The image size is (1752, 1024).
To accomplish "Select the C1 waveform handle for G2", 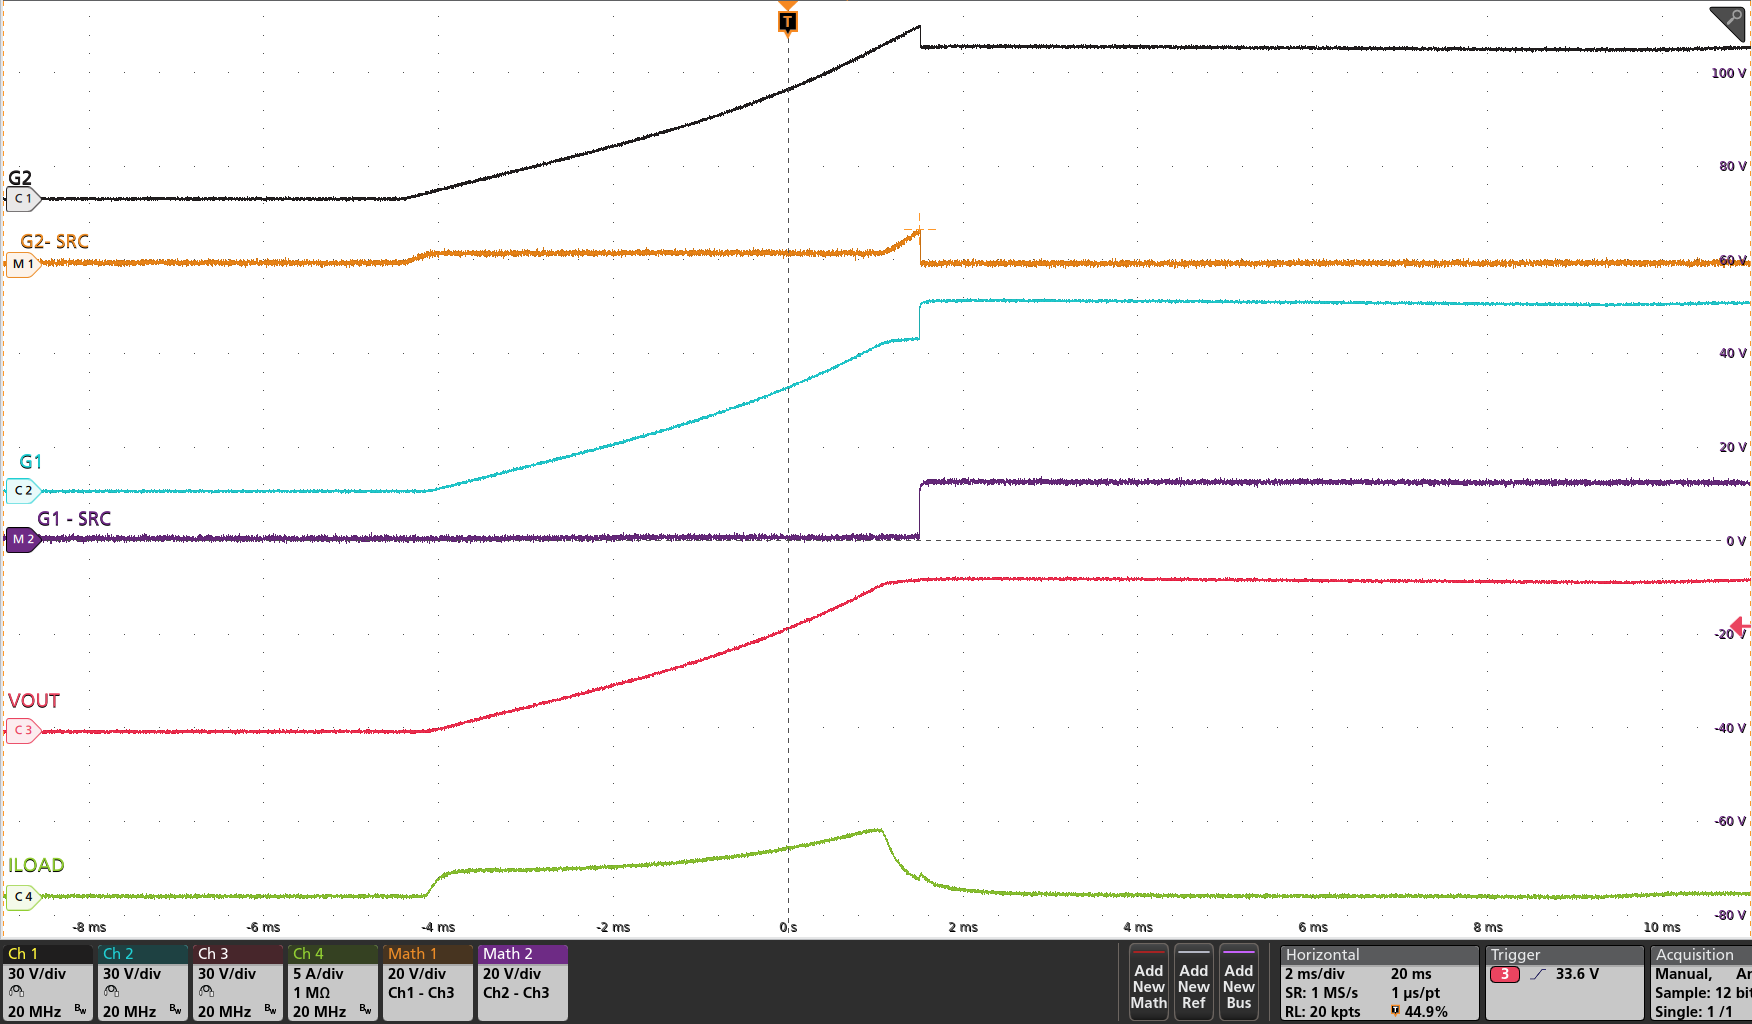I will [x=22, y=199].
